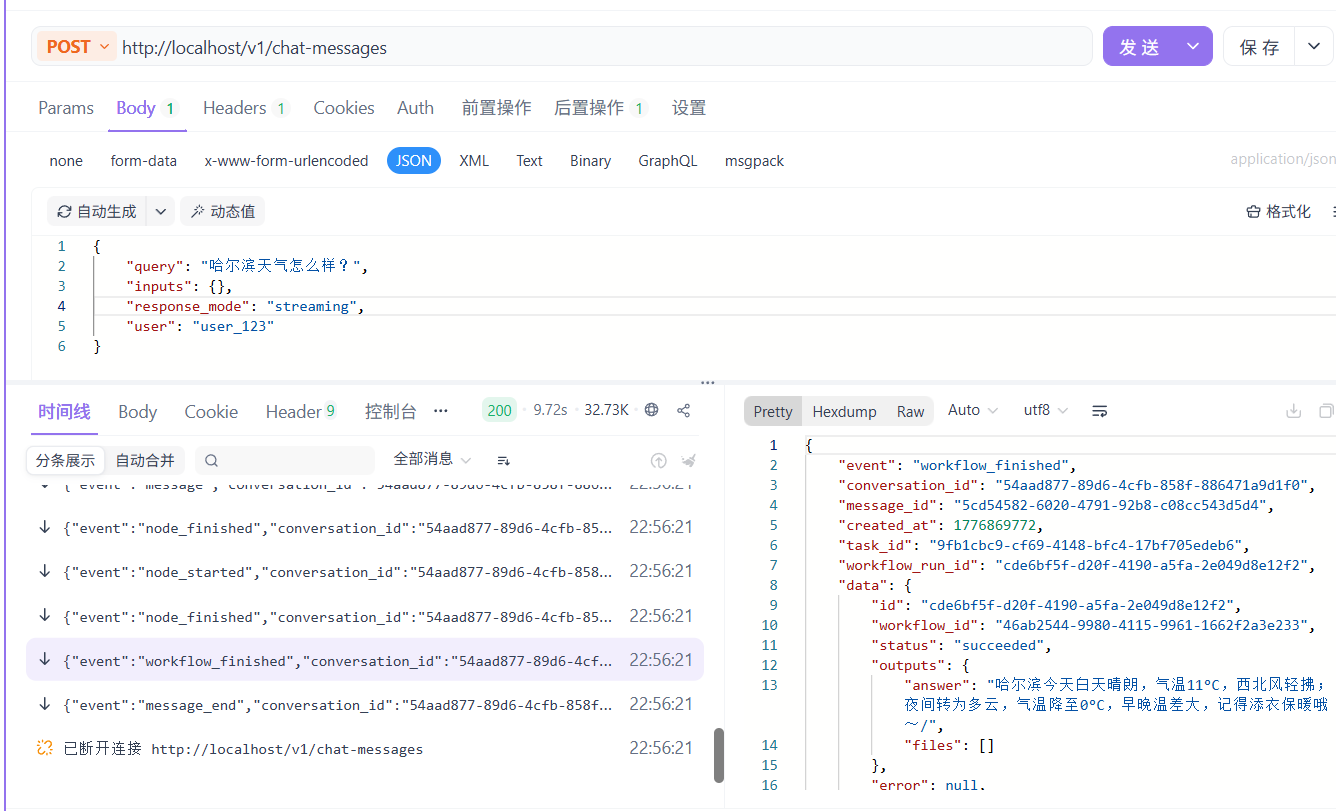Select the form-data body type

click(143, 161)
